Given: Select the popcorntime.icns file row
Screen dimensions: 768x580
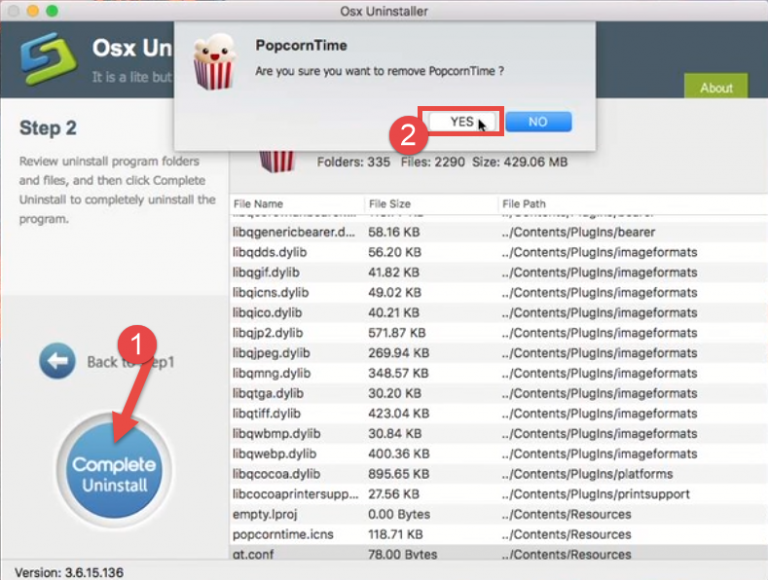Looking at the screenshot, I should [x=499, y=534].
